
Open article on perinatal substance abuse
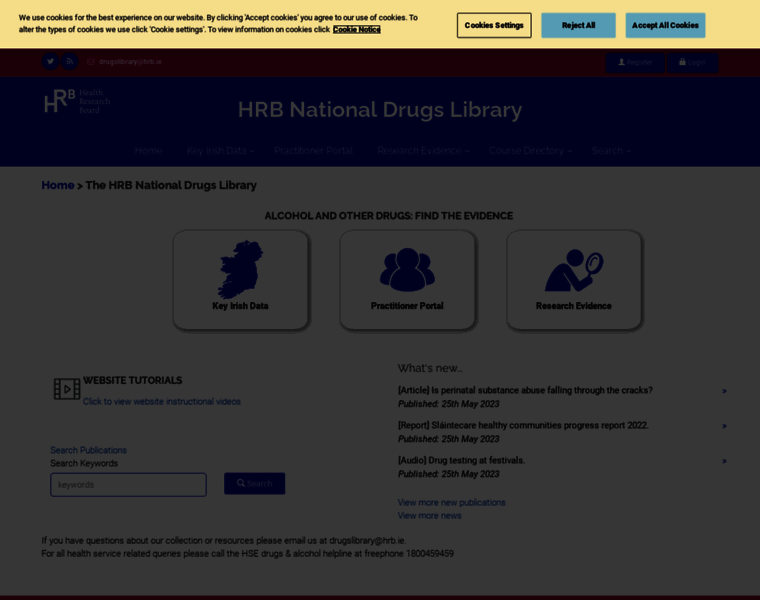click(525, 391)
